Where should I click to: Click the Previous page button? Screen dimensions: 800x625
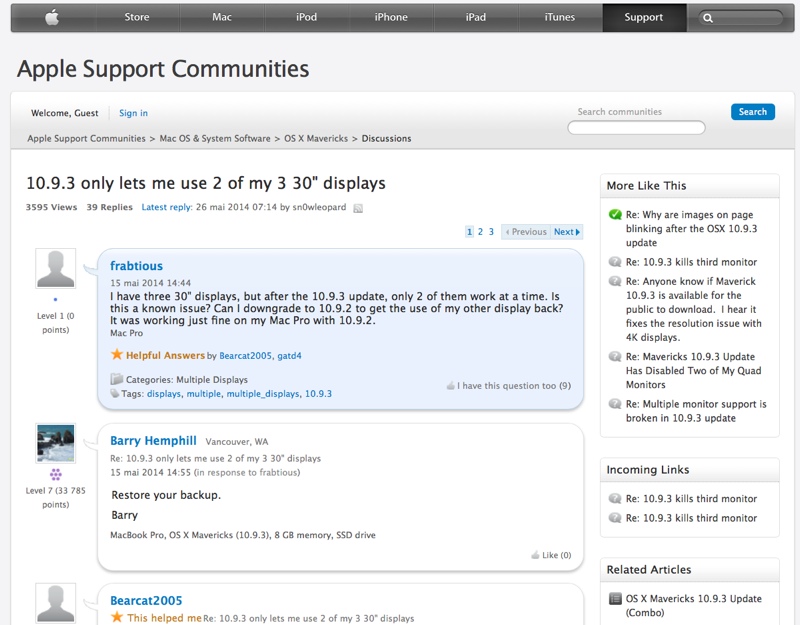click(x=526, y=232)
